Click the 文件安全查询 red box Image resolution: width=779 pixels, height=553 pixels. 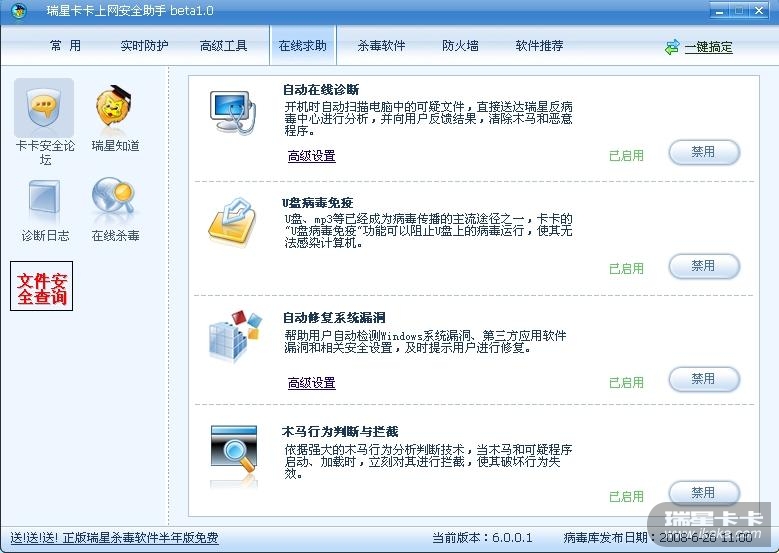point(42,286)
